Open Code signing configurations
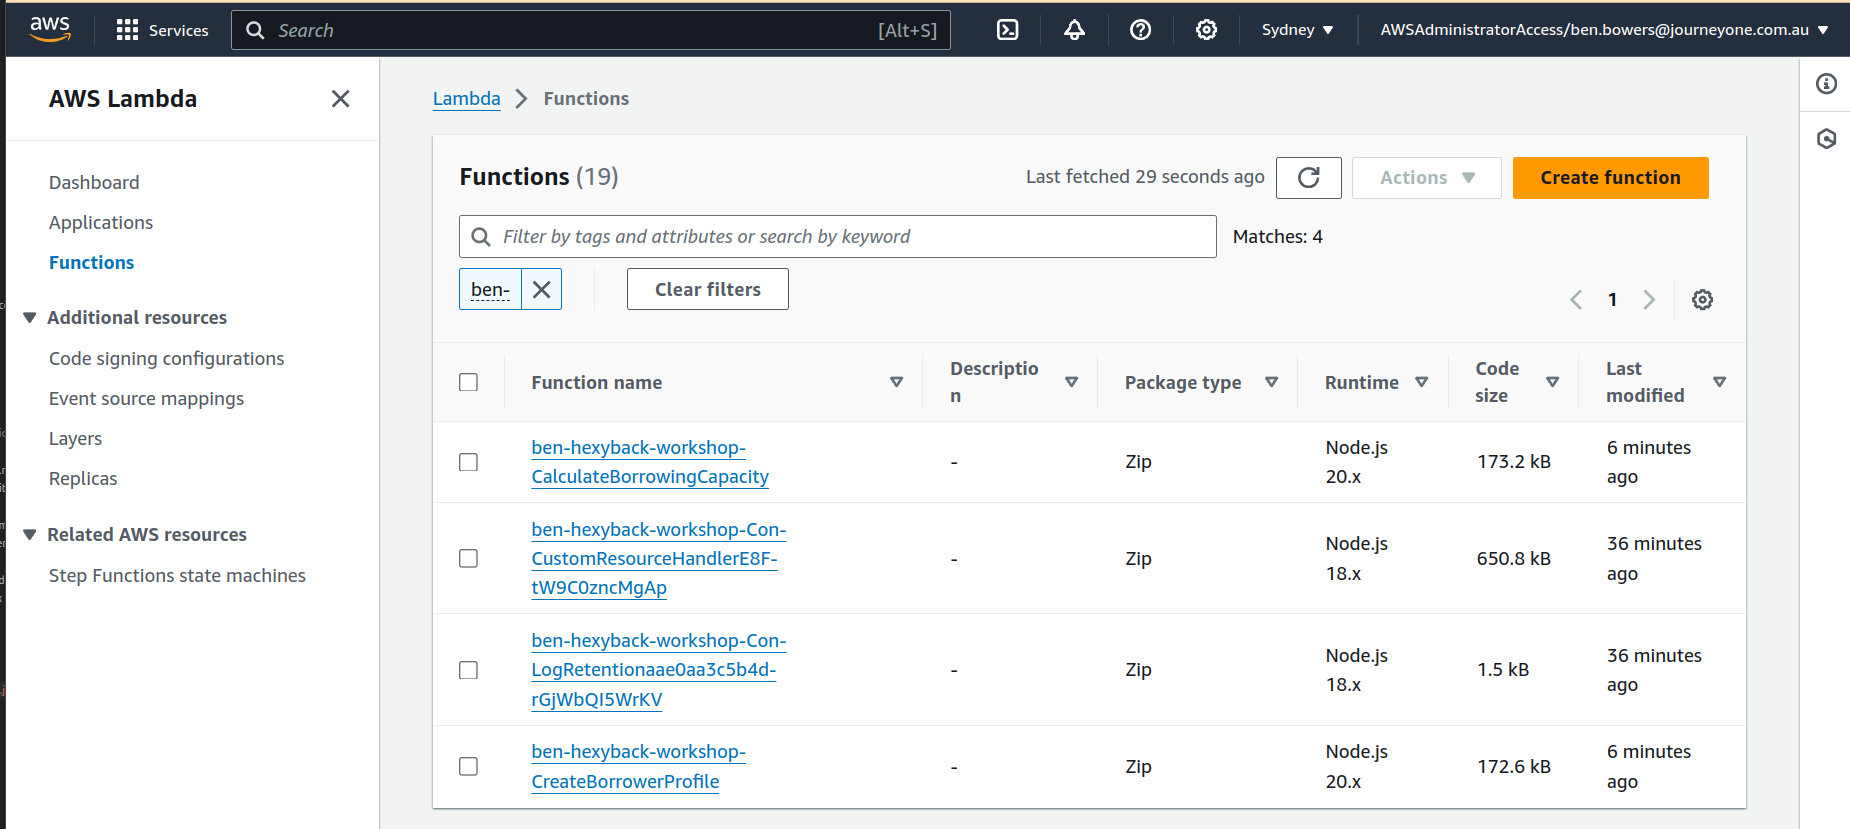Image resolution: width=1850 pixels, height=829 pixels. (x=166, y=359)
